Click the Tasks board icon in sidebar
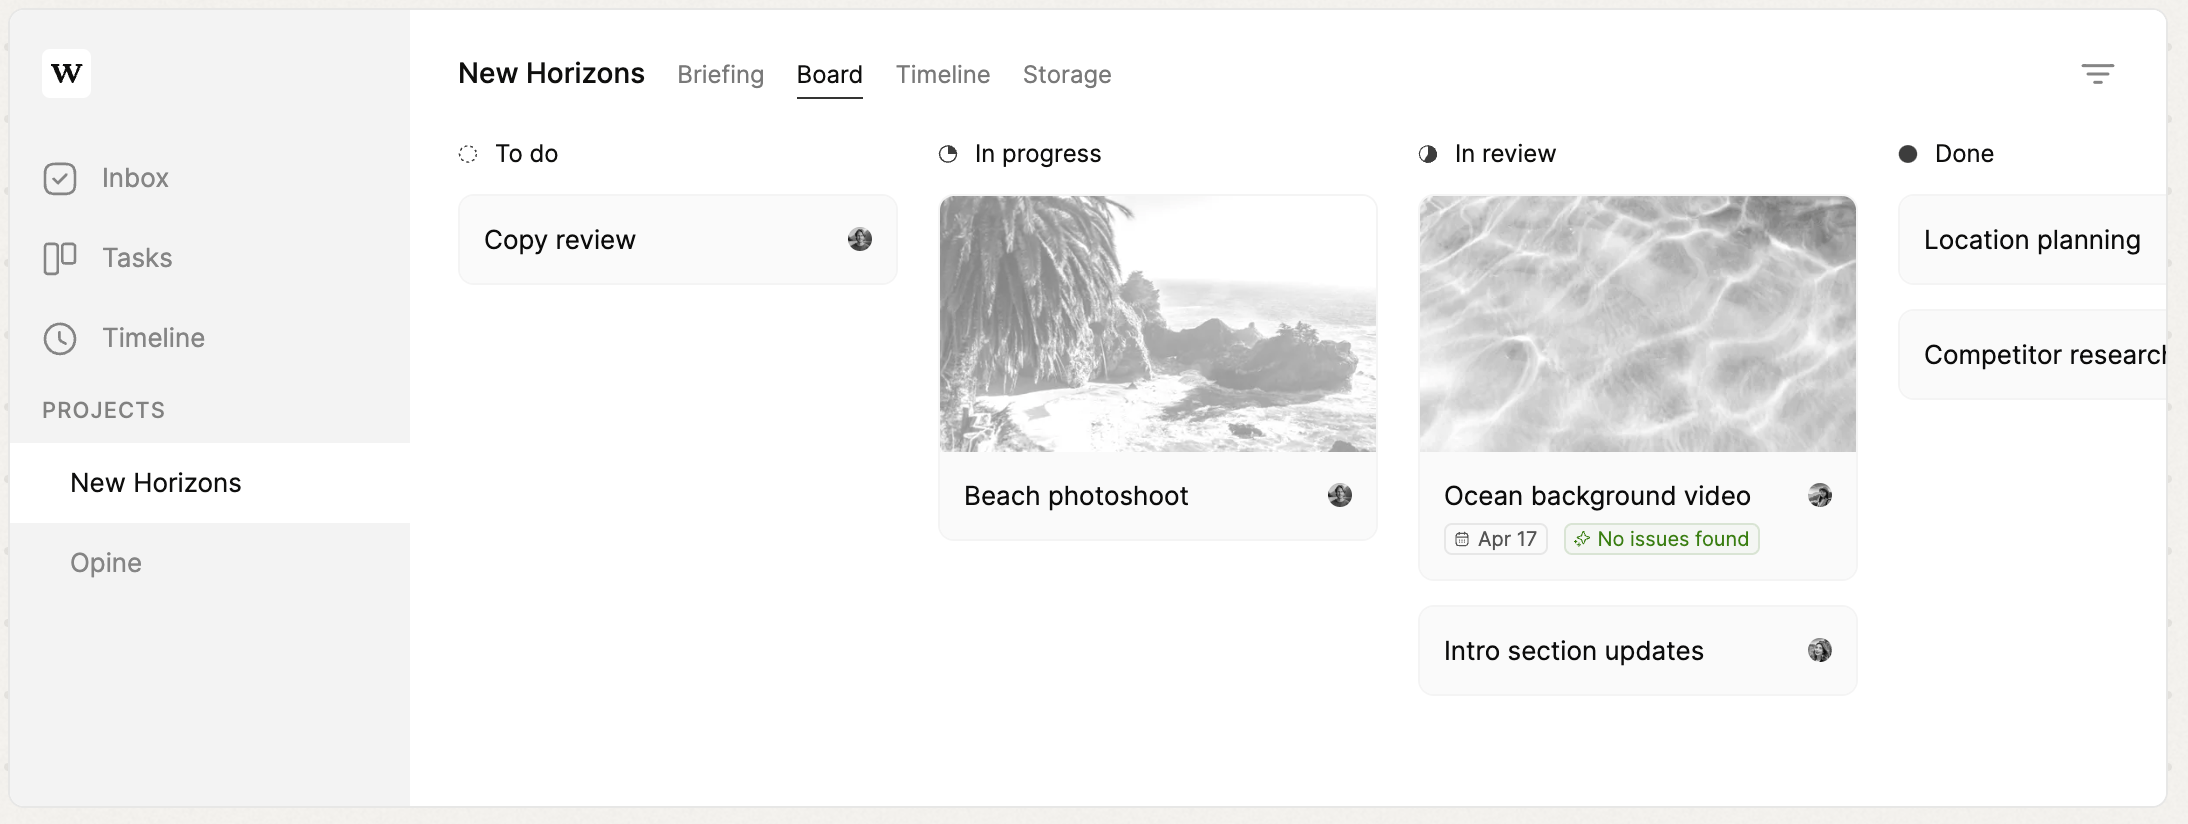This screenshot has width=2188, height=824. [x=60, y=258]
